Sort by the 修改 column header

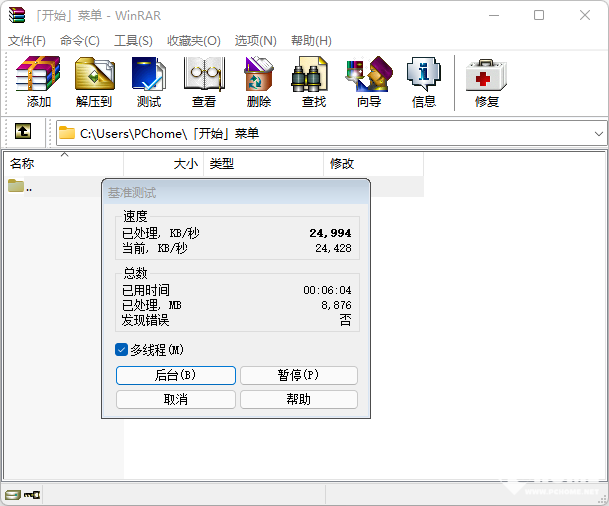[373, 164]
